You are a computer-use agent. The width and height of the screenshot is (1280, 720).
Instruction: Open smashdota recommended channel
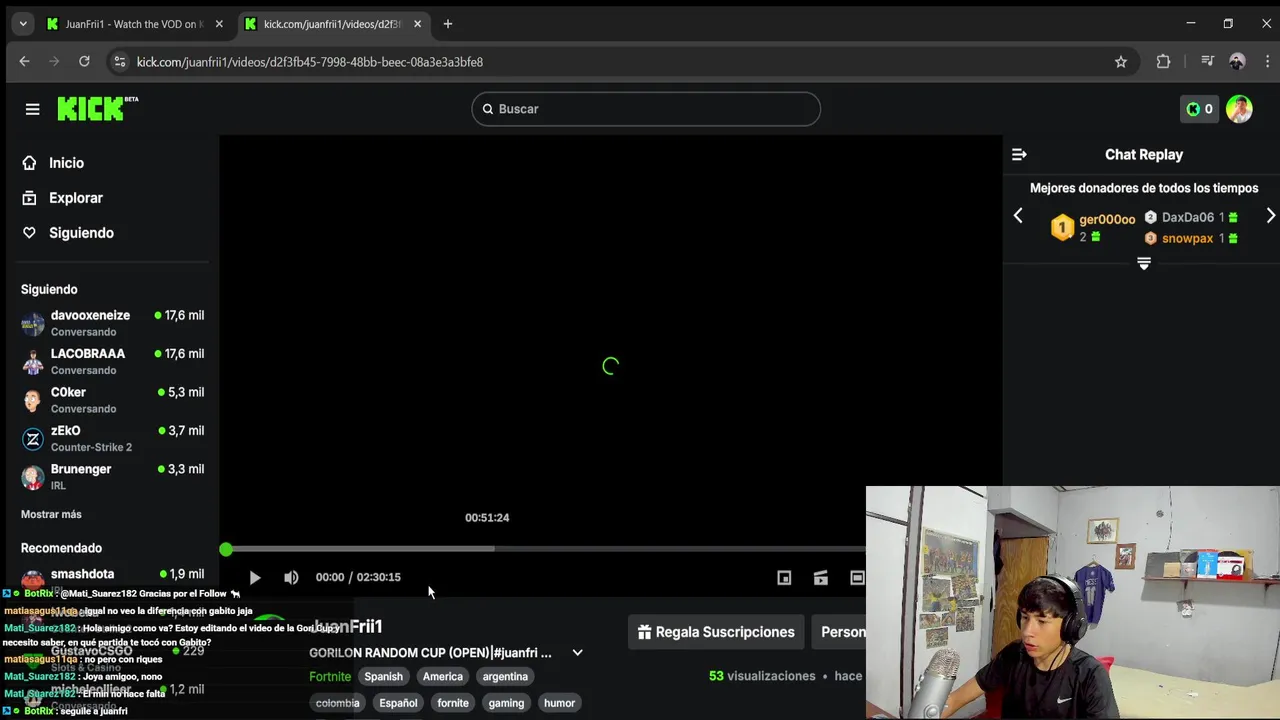pyautogui.click(x=114, y=577)
